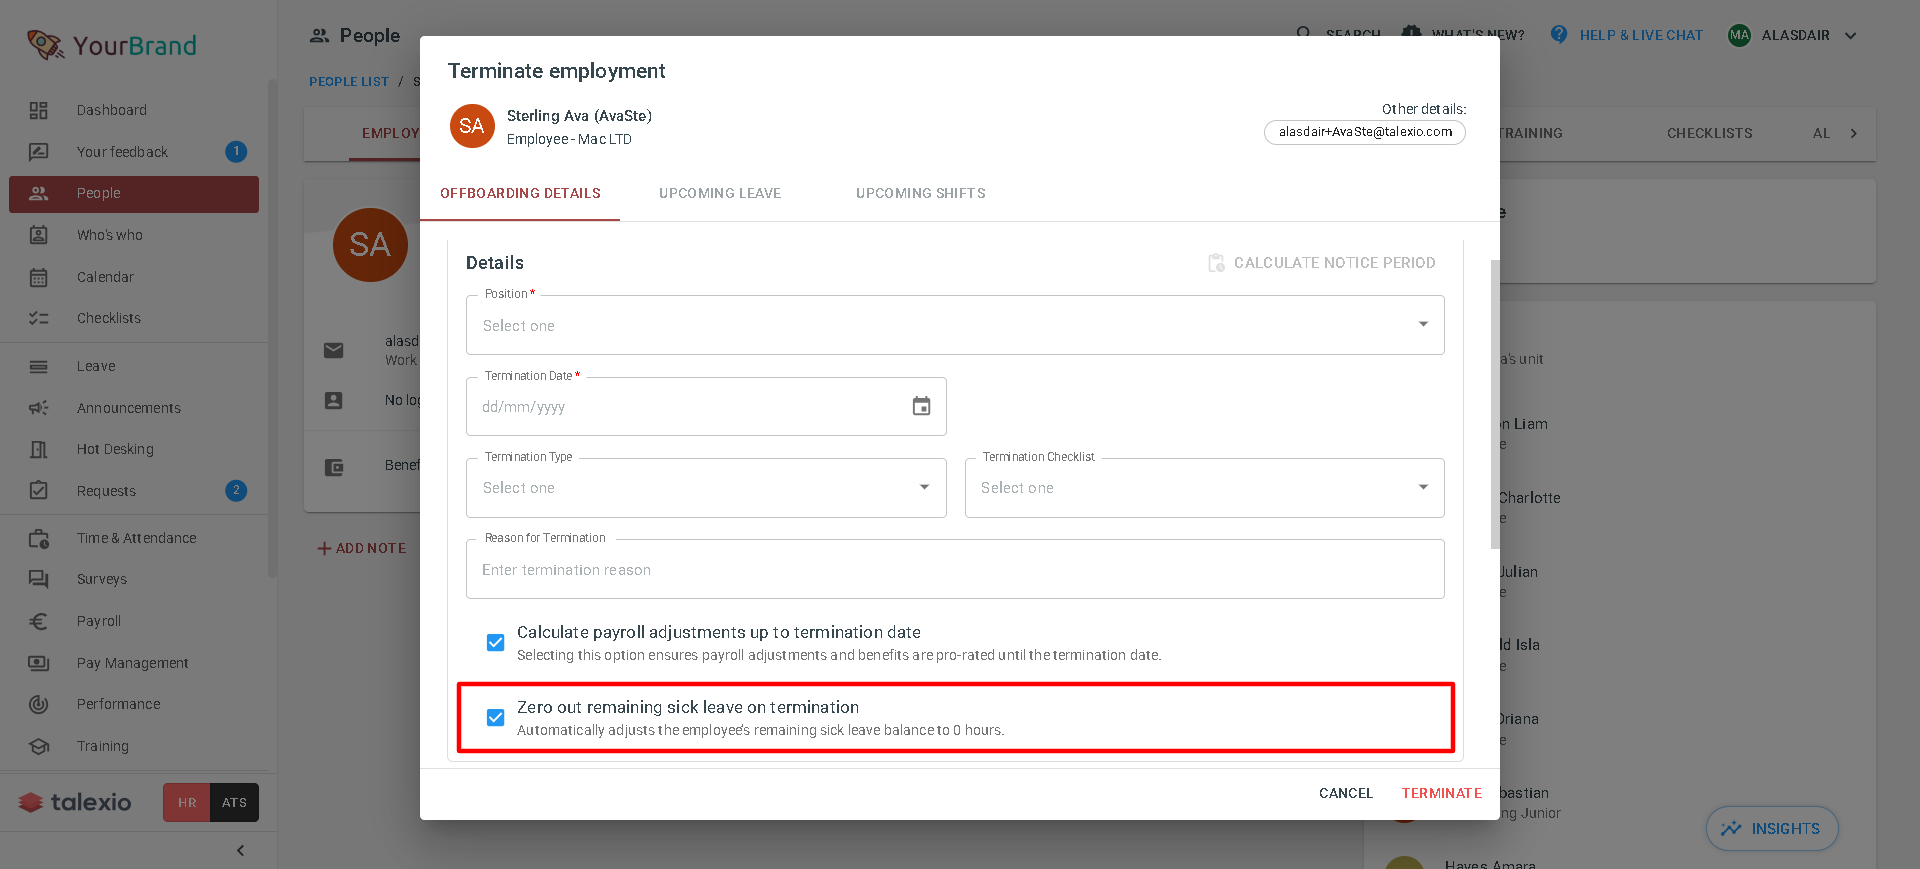This screenshot has height=869, width=1920.
Task: Click the Training graduation cap icon
Action: [x=38, y=746]
